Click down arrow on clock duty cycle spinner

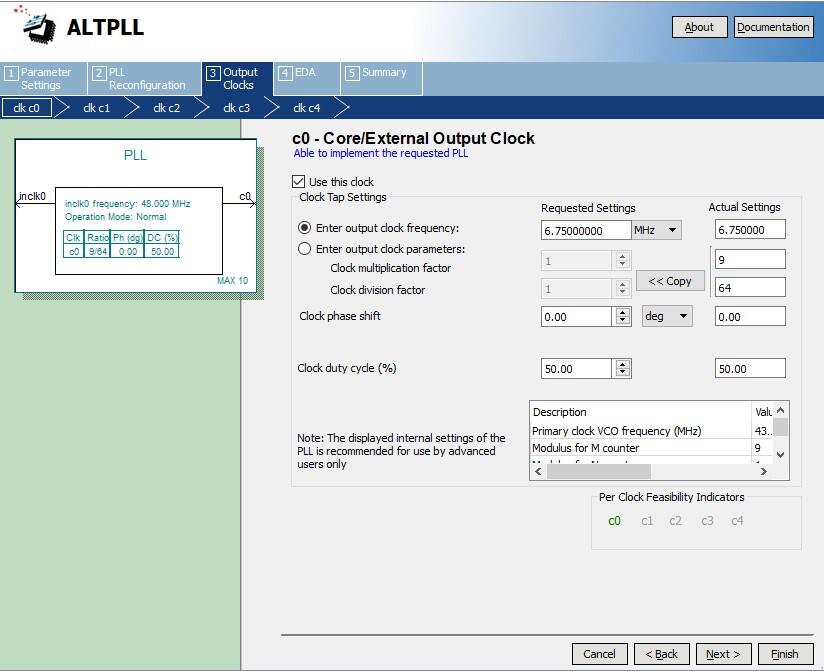coord(623,373)
